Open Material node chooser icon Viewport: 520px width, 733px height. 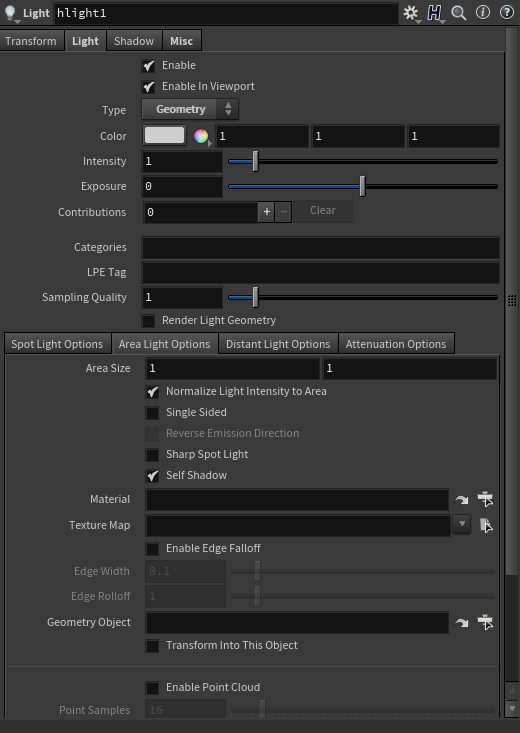point(485,499)
